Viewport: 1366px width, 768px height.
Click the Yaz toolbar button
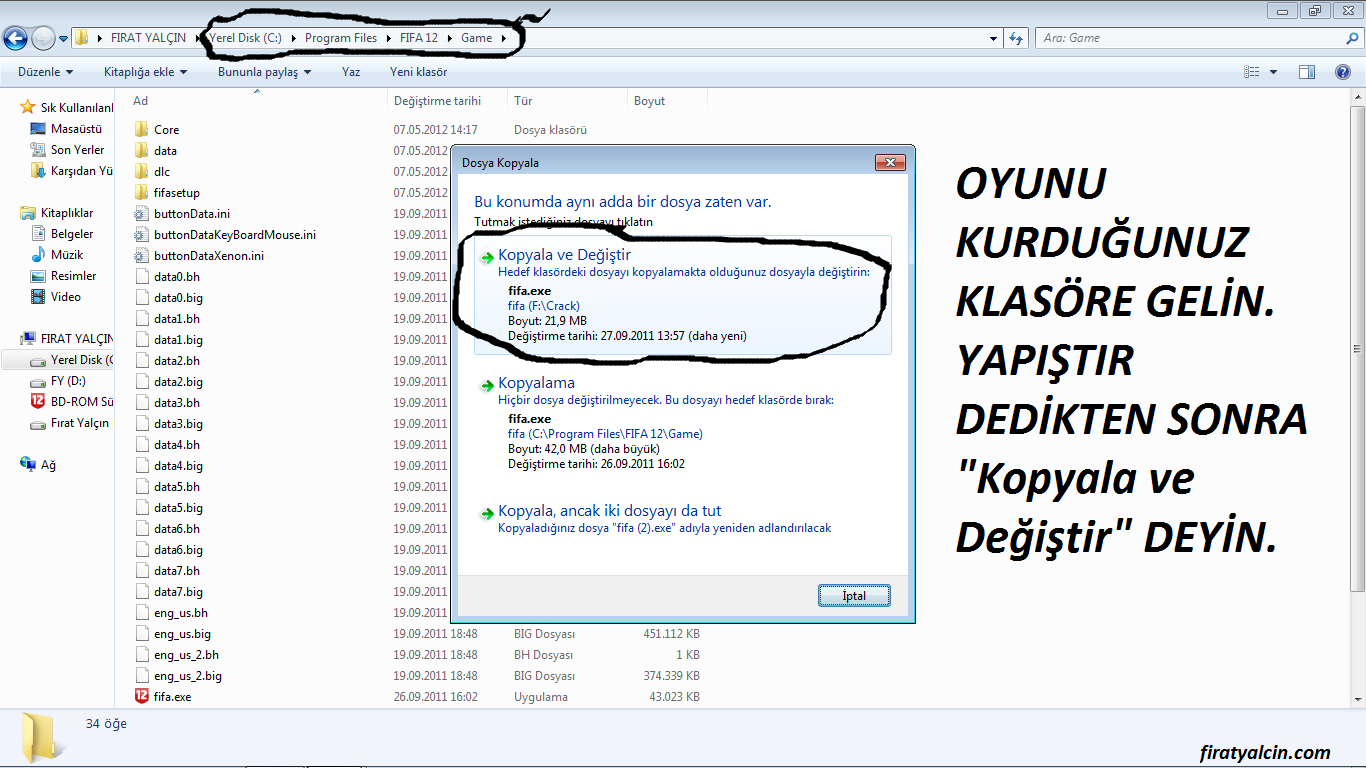click(x=351, y=72)
